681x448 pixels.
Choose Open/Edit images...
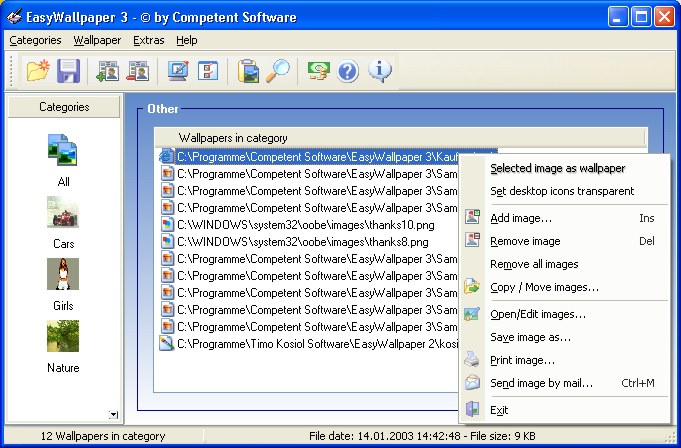pos(564,314)
